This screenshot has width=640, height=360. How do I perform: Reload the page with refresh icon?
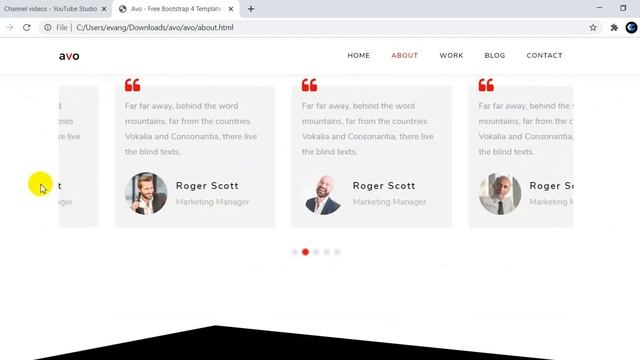coord(27,27)
